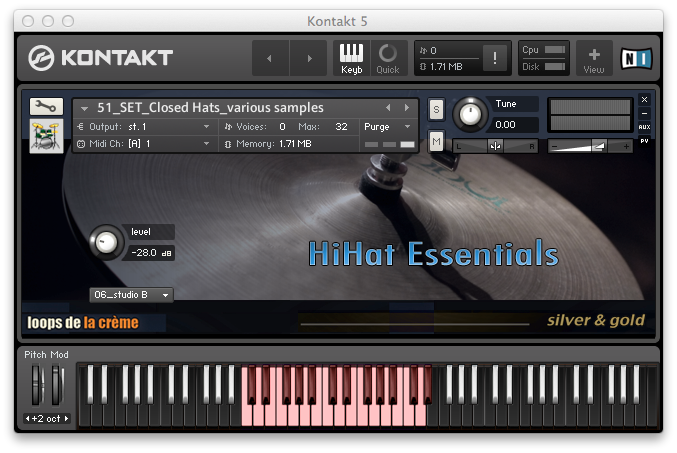Go to next instrument with right header arrow
Screen dimensions: 677x453
(x=308, y=58)
